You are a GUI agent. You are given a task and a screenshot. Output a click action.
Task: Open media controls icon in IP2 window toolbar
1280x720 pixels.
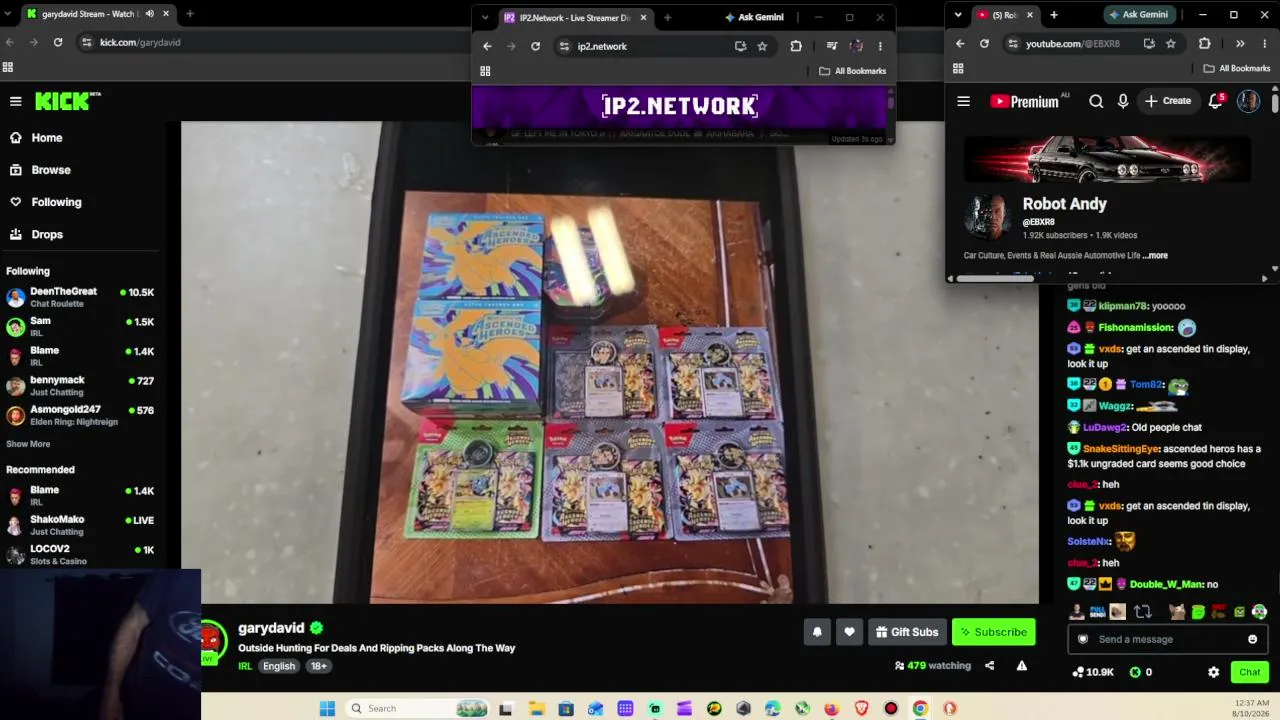(831, 46)
